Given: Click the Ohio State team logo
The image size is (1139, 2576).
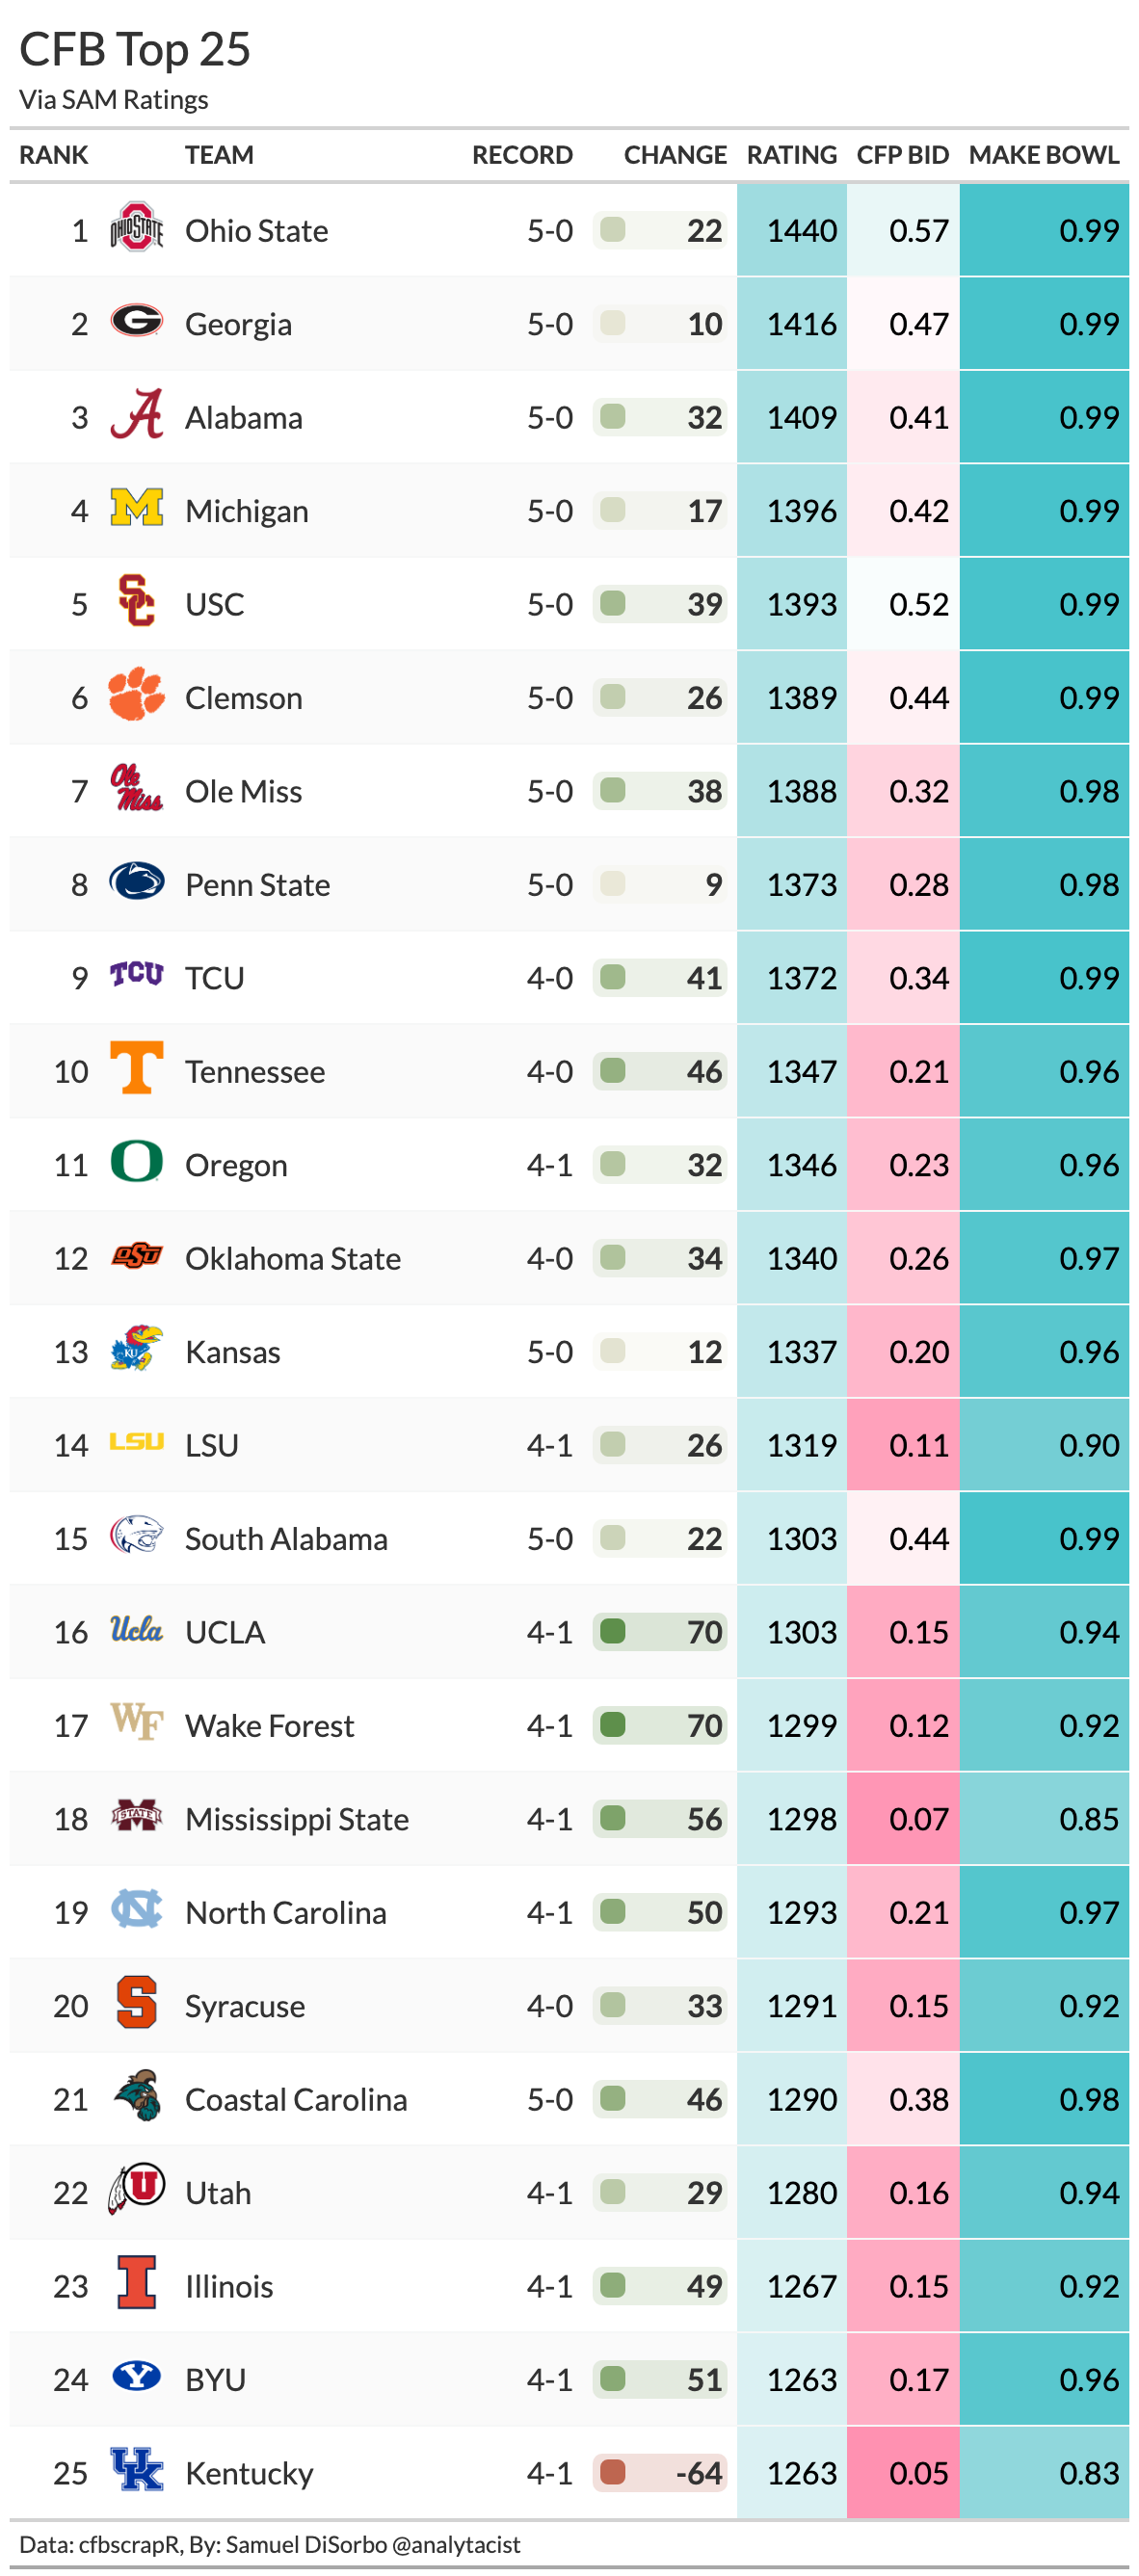Looking at the screenshot, I should coord(136,229).
